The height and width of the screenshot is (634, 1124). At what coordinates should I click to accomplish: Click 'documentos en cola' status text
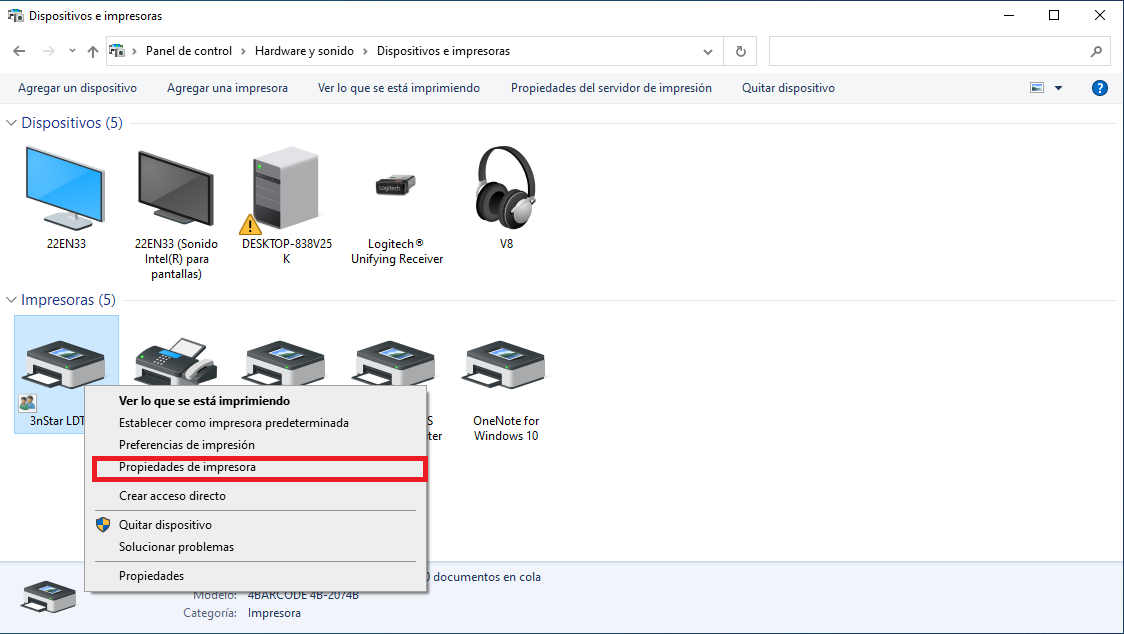[x=487, y=577]
